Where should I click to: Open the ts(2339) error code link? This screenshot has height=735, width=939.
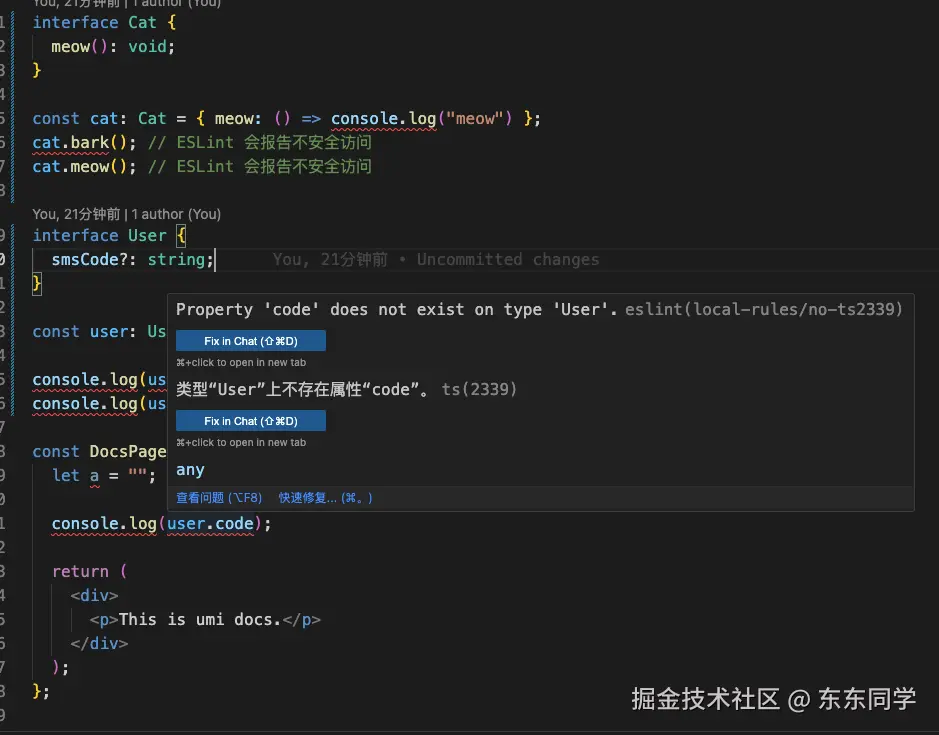[478, 389]
